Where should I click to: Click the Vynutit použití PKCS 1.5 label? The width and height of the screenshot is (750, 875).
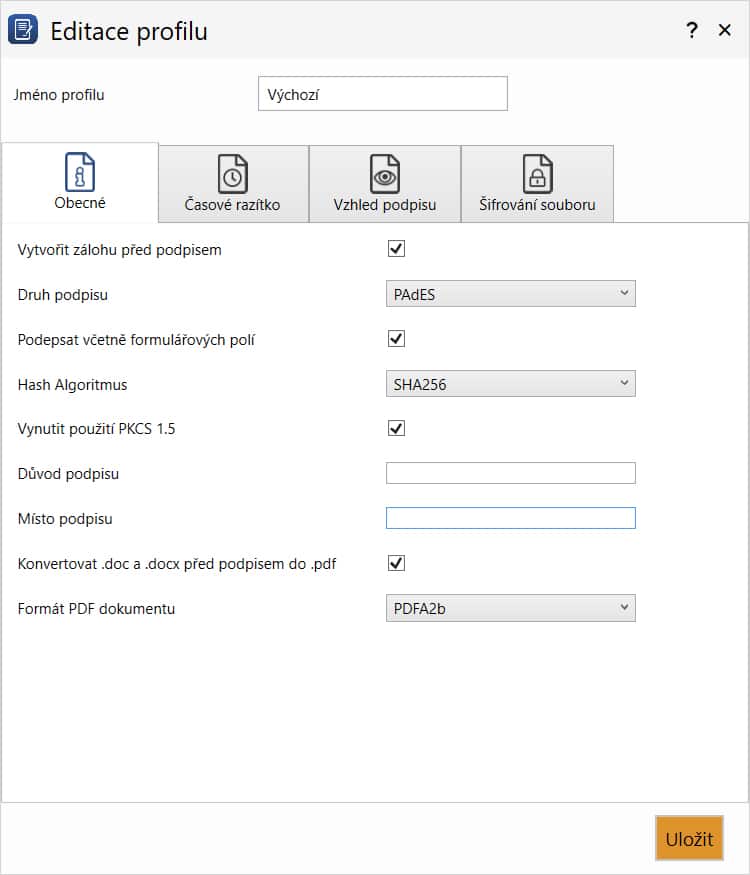coord(96,429)
